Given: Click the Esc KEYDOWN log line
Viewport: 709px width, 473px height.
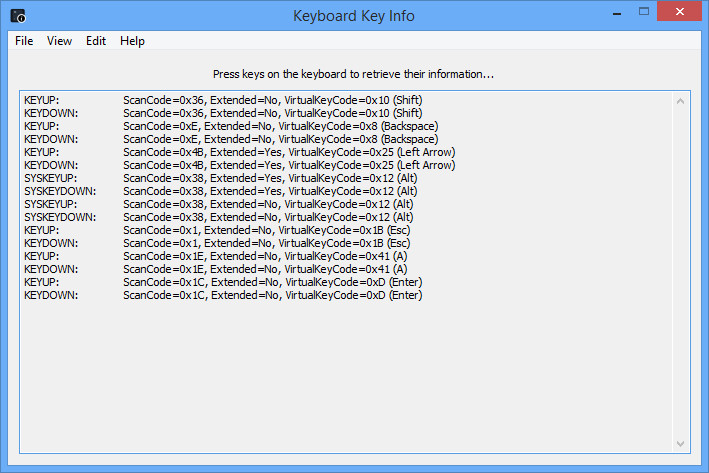Looking at the screenshot, I should coord(240,243).
